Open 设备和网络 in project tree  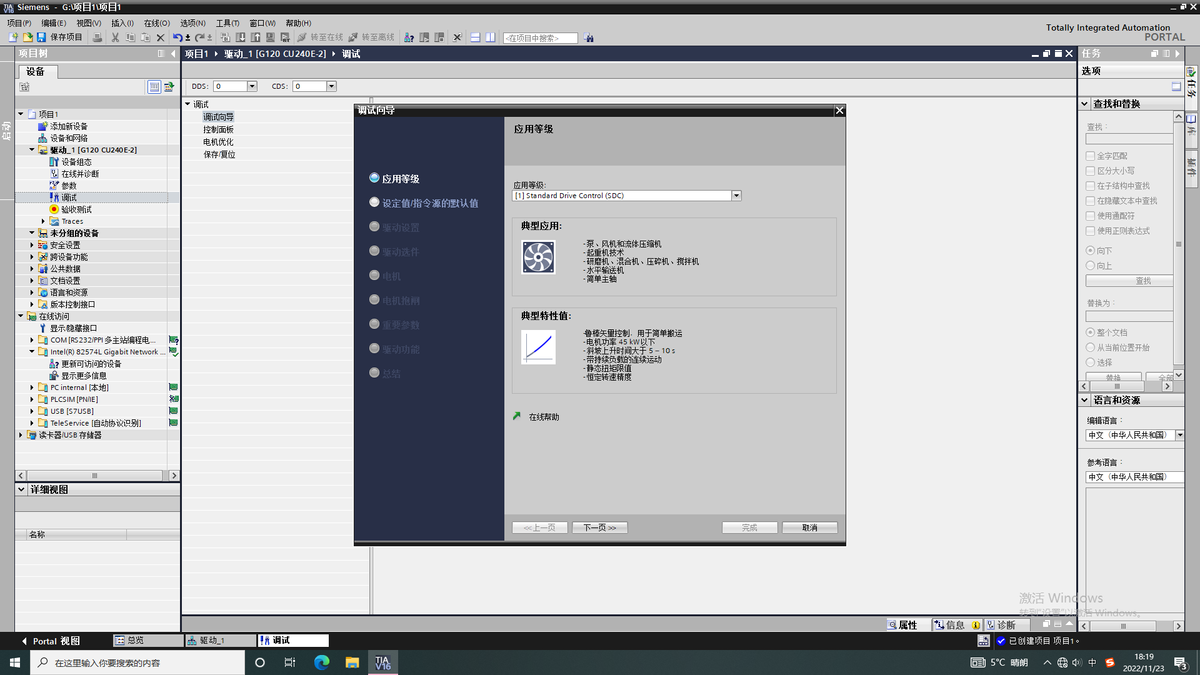pyautogui.click(x=68, y=138)
